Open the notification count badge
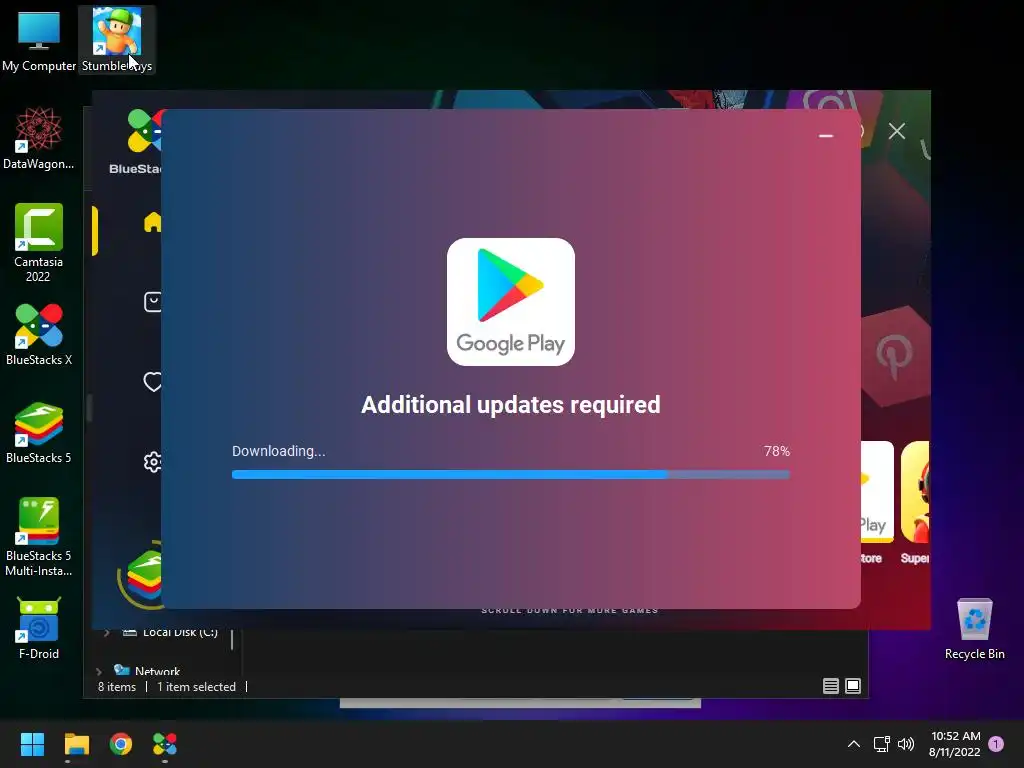 click(996, 744)
